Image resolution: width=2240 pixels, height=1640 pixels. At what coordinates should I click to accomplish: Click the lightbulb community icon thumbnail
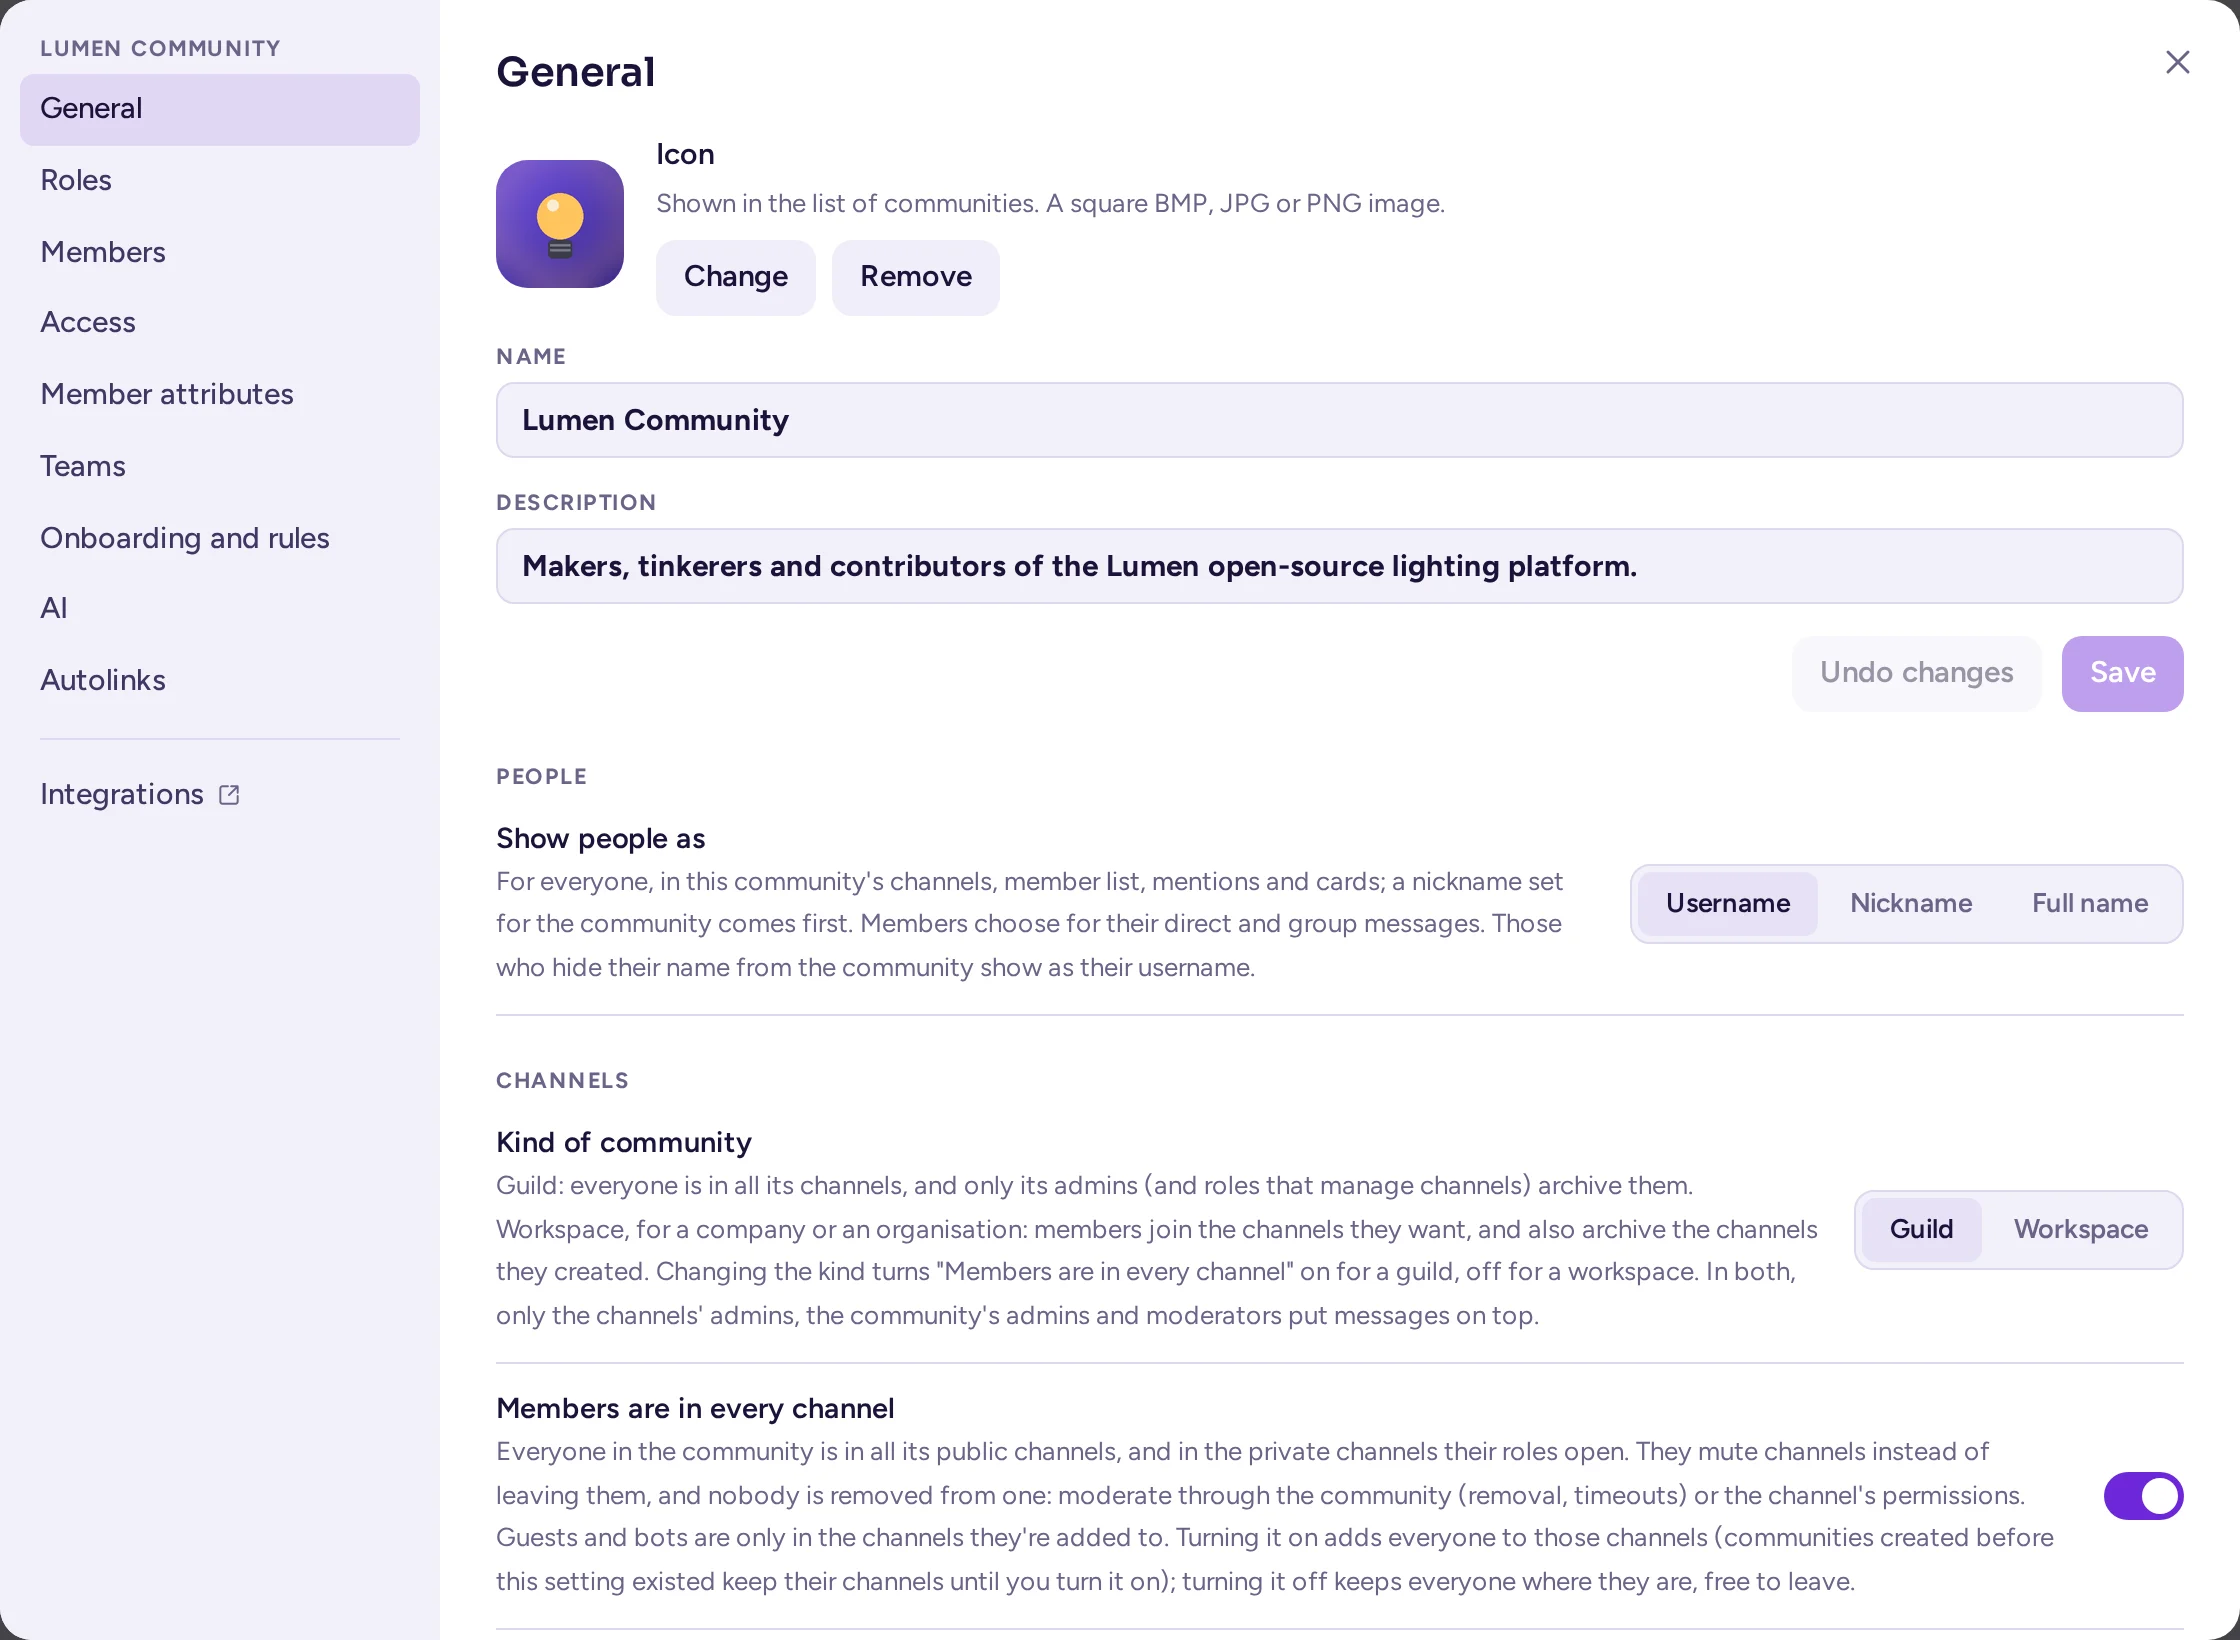point(560,224)
